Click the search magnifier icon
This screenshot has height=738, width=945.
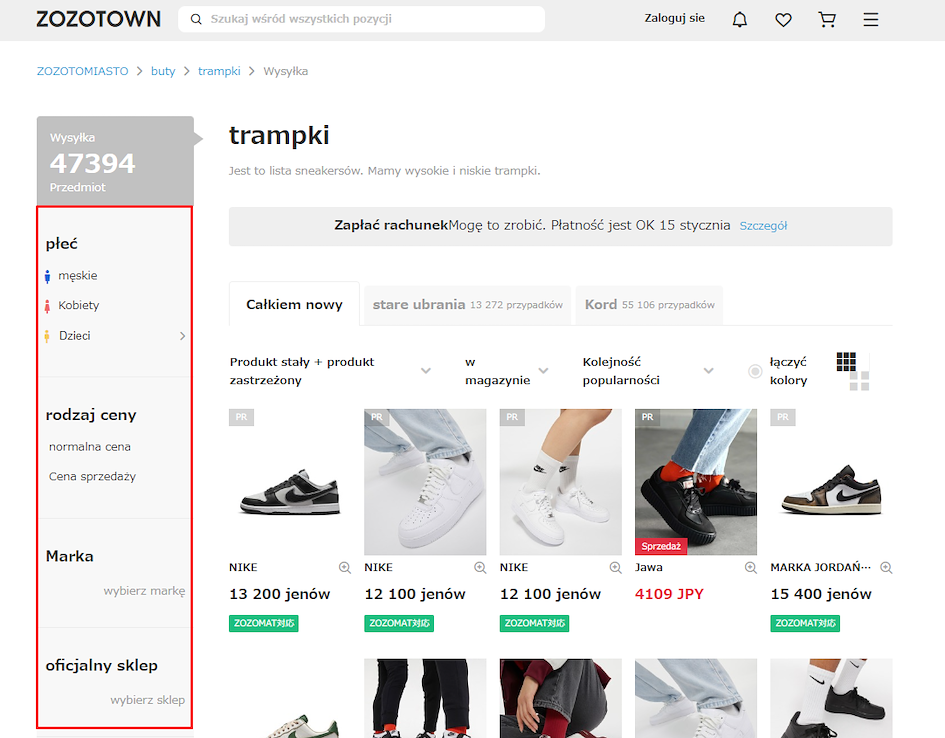click(x=196, y=19)
